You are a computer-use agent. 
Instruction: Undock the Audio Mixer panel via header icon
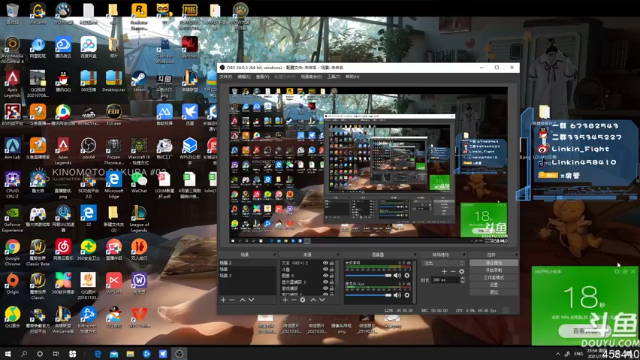[415, 254]
